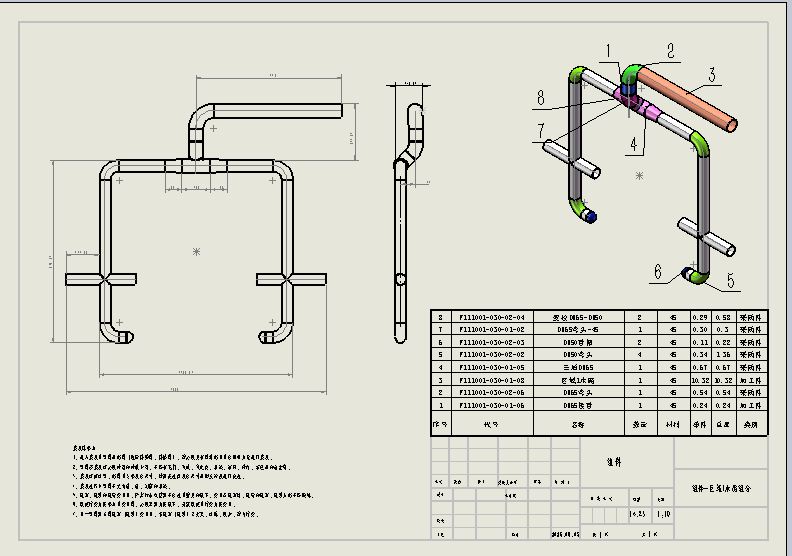Image resolution: width=792 pixels, height=556 pixels.
Task: Select part code F111001-030-02-02 in the parts table
Action: [491, 355]
